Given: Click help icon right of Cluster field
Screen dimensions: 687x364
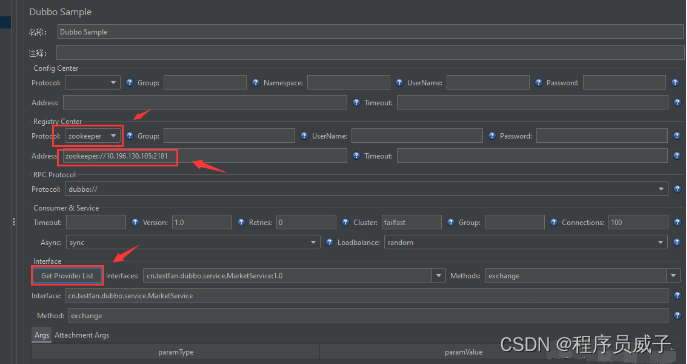Looking at the screenshot, I should point(450,223).
